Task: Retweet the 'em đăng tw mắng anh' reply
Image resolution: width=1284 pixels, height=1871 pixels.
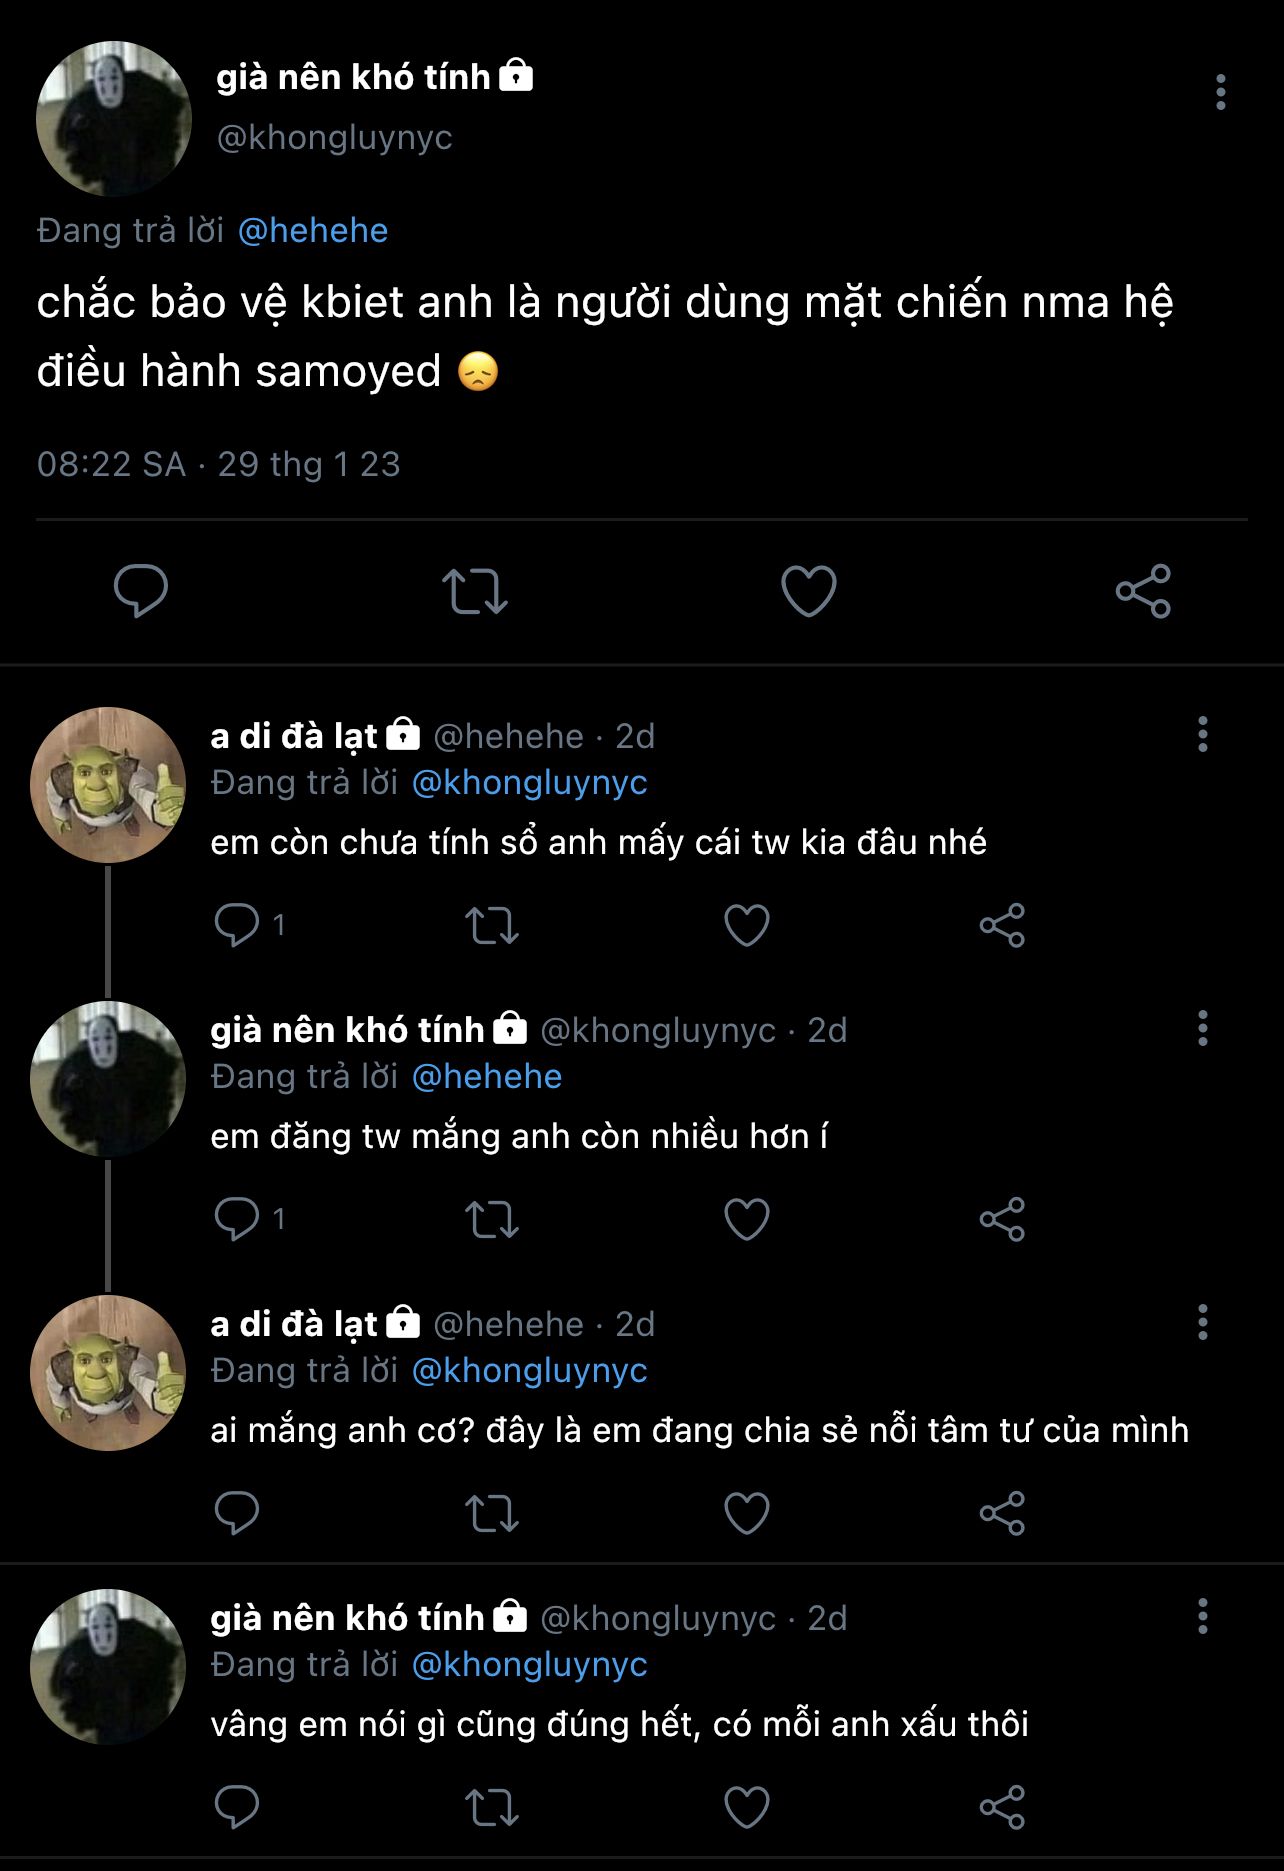Action: (x=492, y=1219)
